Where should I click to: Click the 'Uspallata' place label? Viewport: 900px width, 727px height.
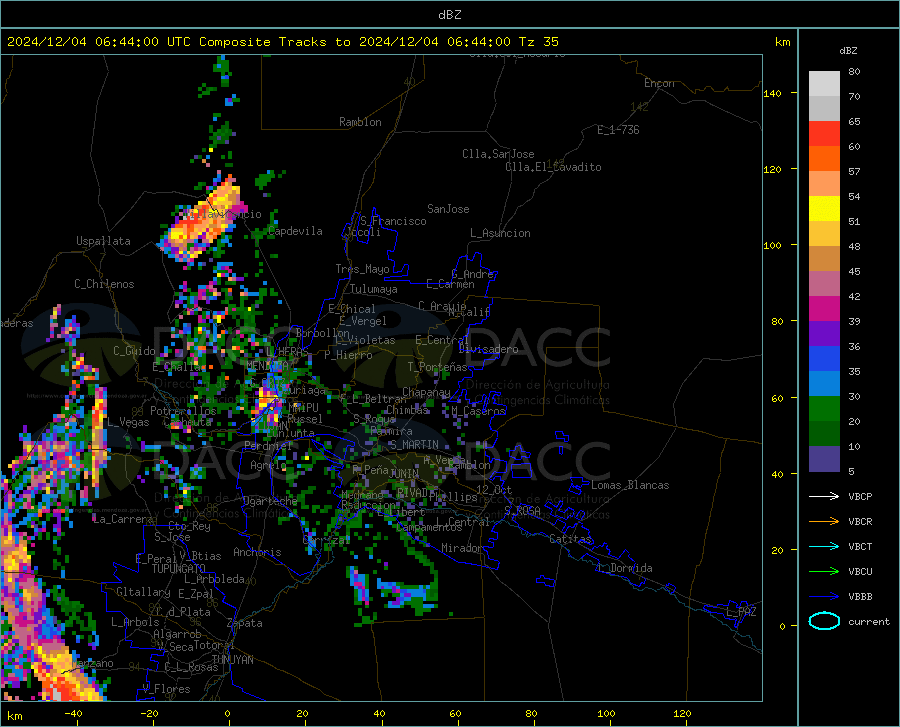pyautogui.click(x=103, y=242)
